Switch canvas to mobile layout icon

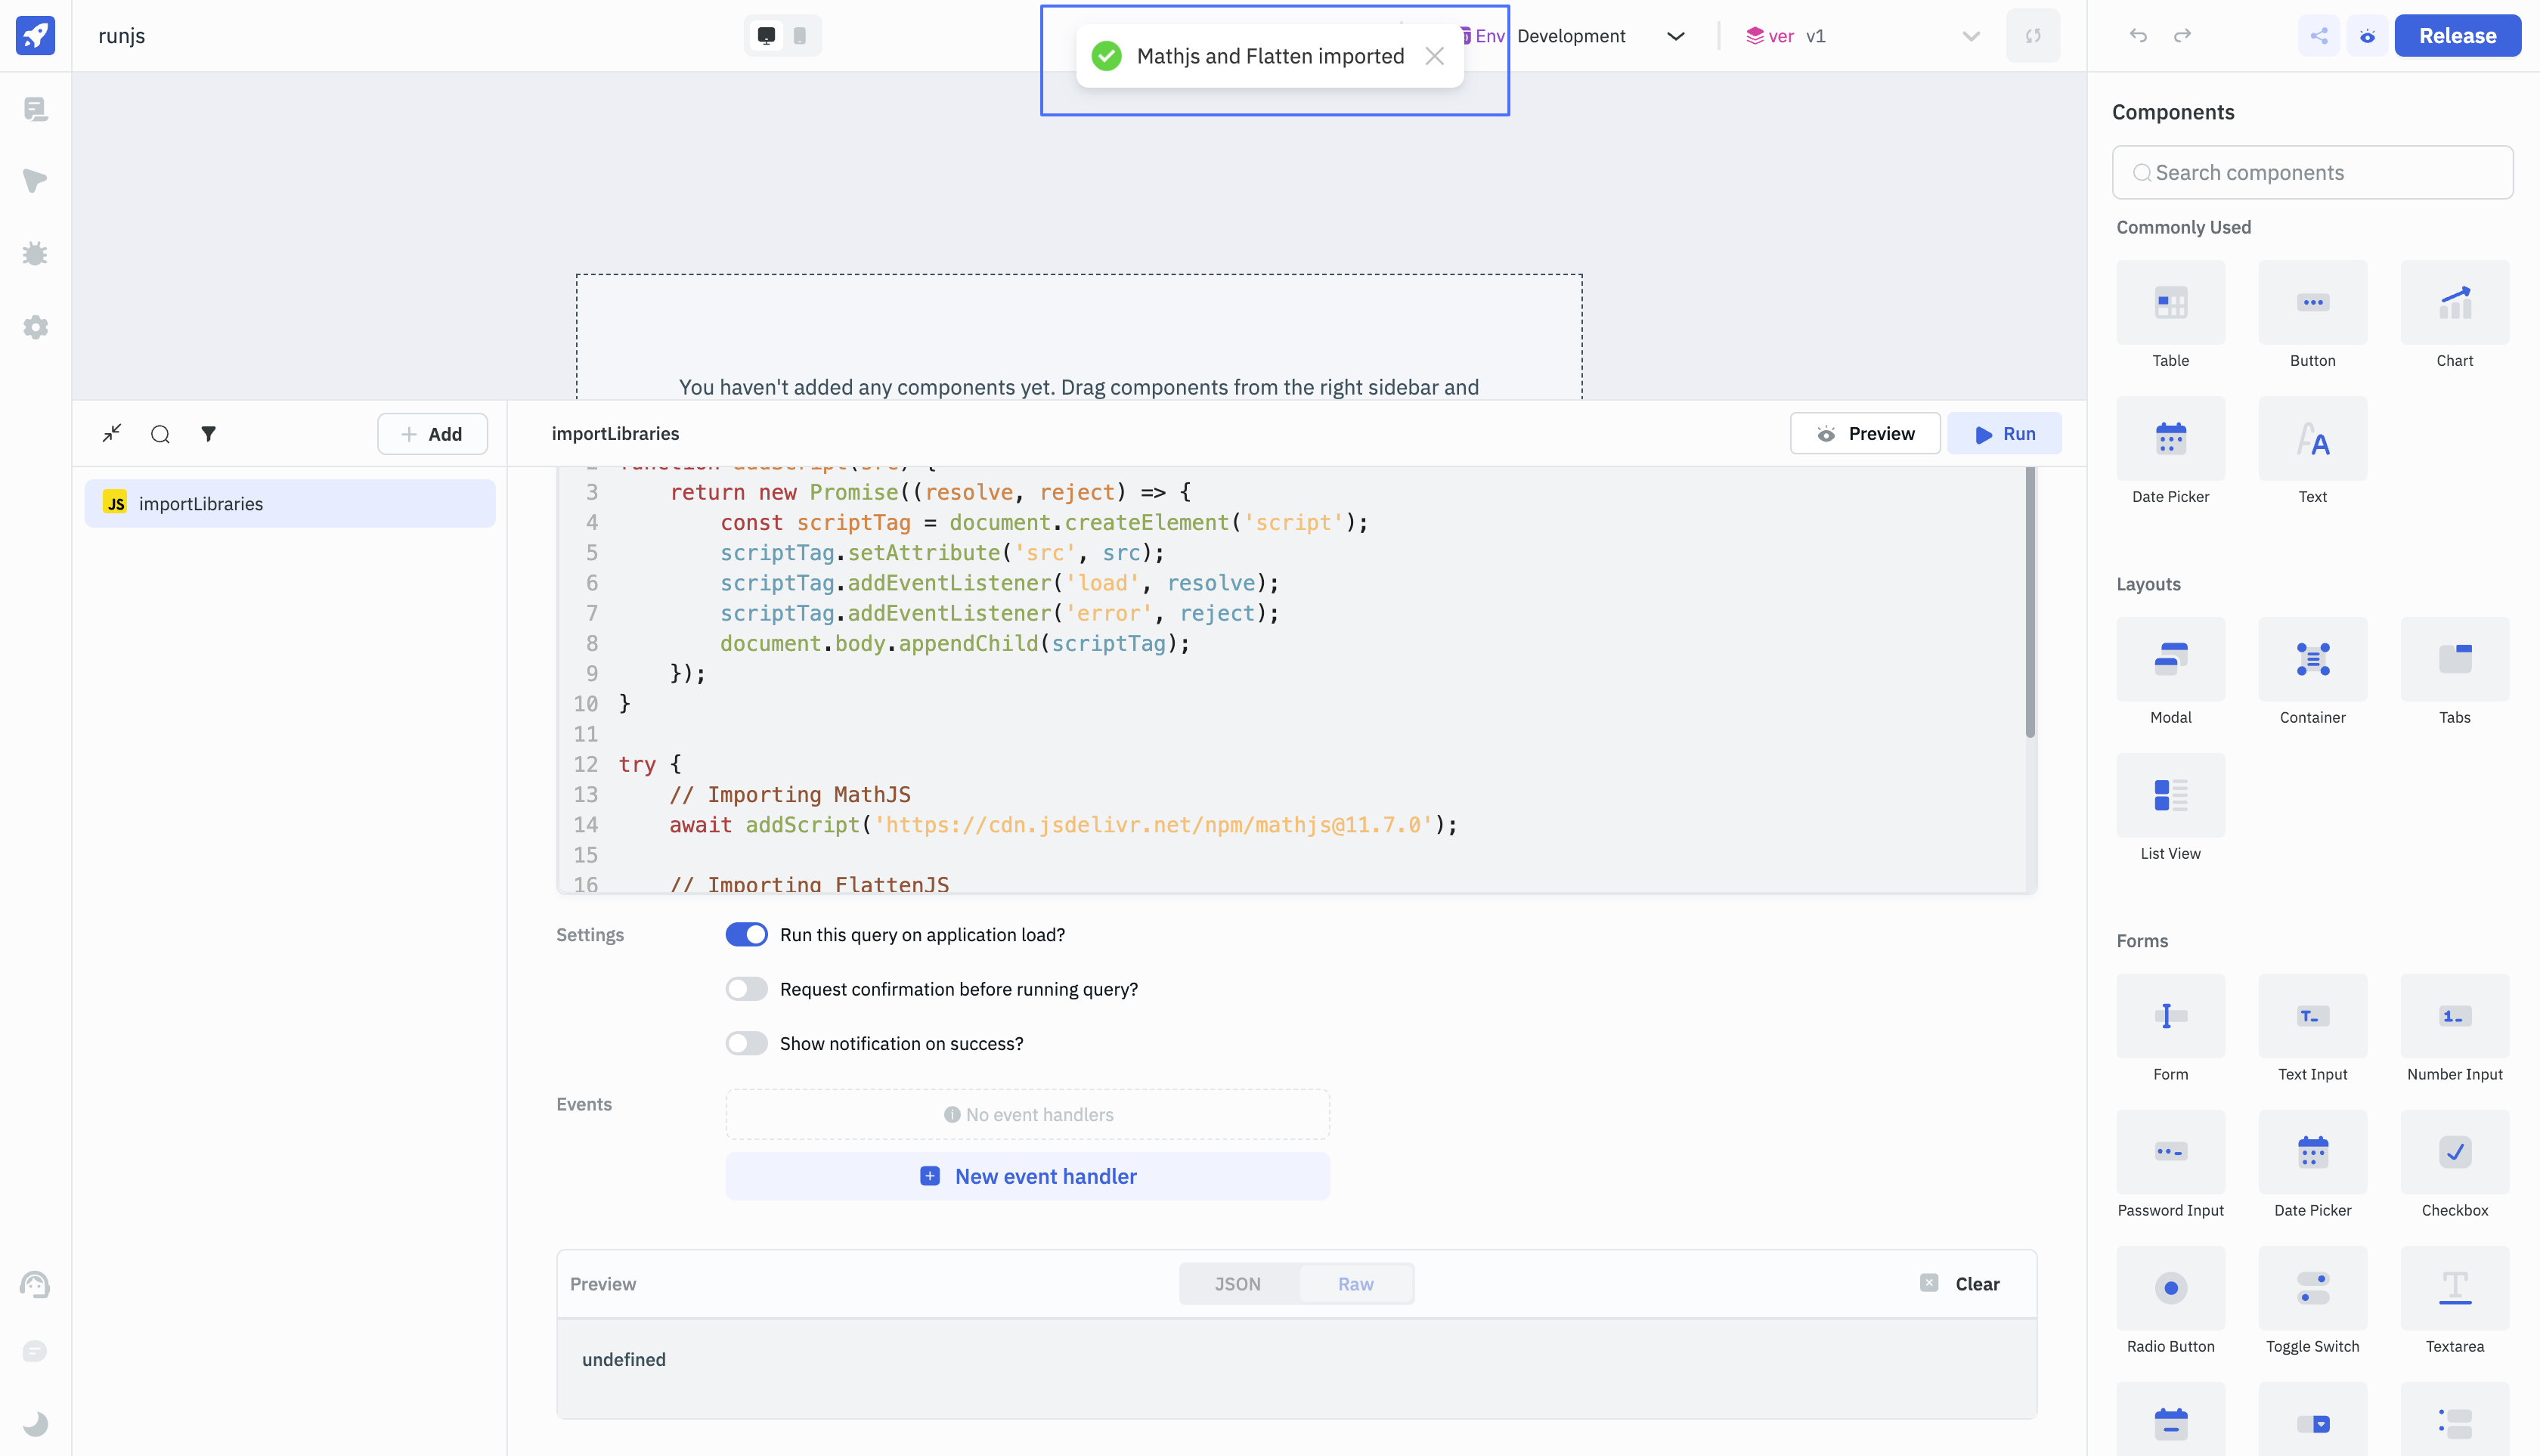[800, 36]
